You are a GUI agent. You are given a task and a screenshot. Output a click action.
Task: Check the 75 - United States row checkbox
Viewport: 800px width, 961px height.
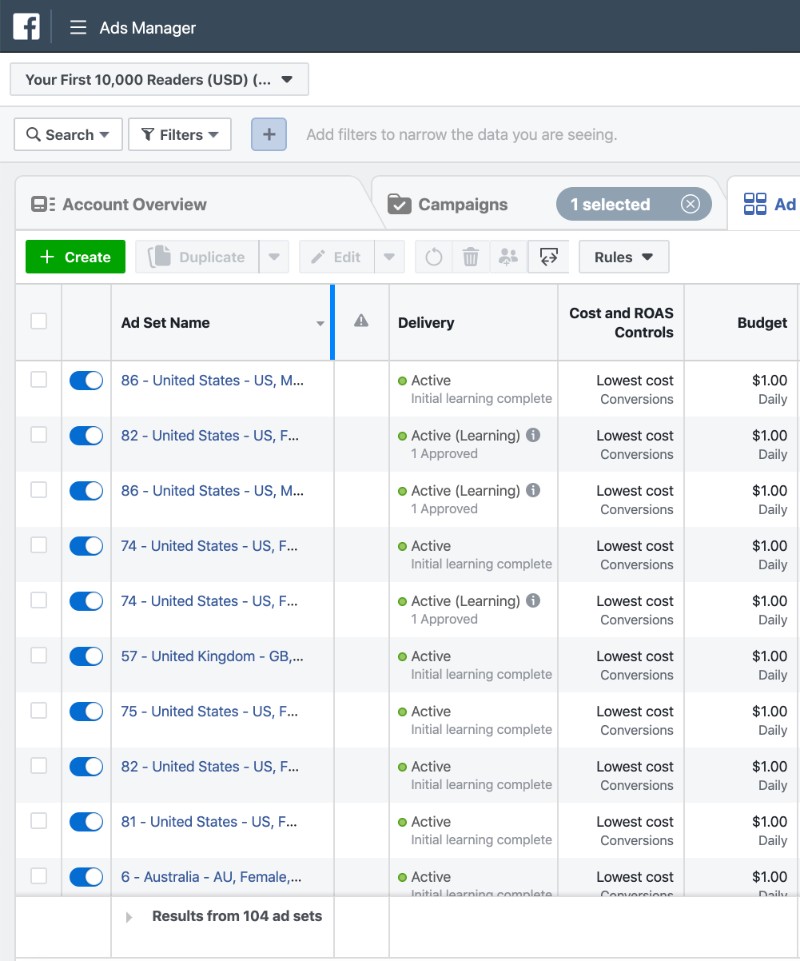pos(39,711)
